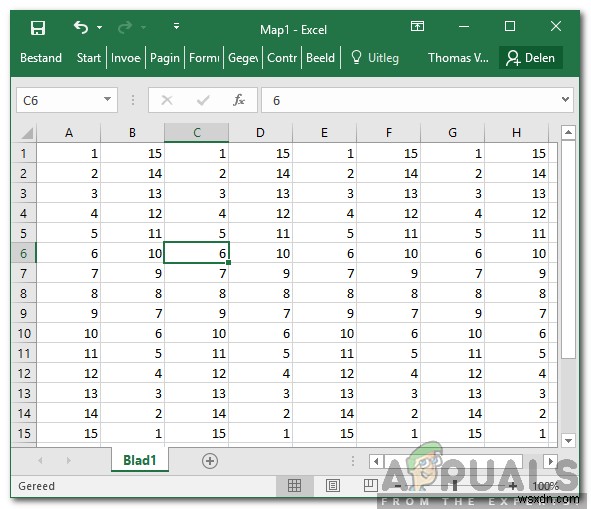Open the Controleren ribbon tab

[x=282, y=58]
